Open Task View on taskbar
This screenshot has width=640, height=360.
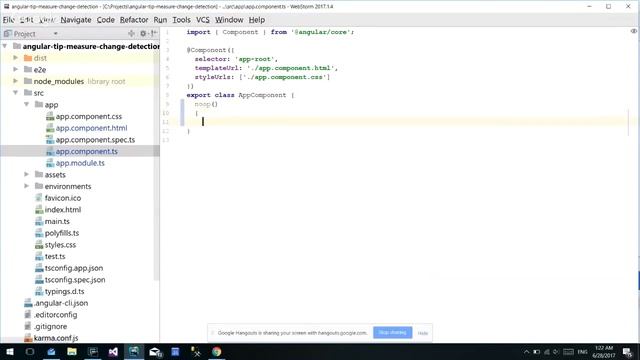(x=30, y=352)
